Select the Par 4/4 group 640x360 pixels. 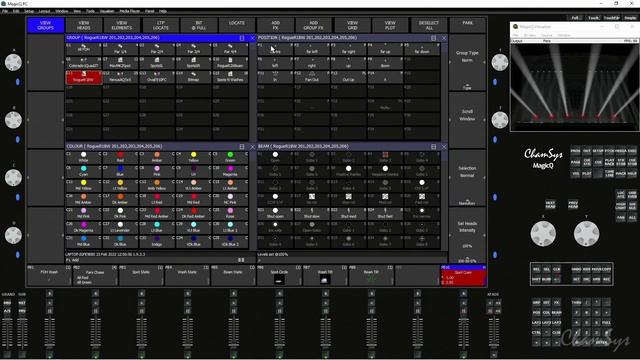point(230,49)
